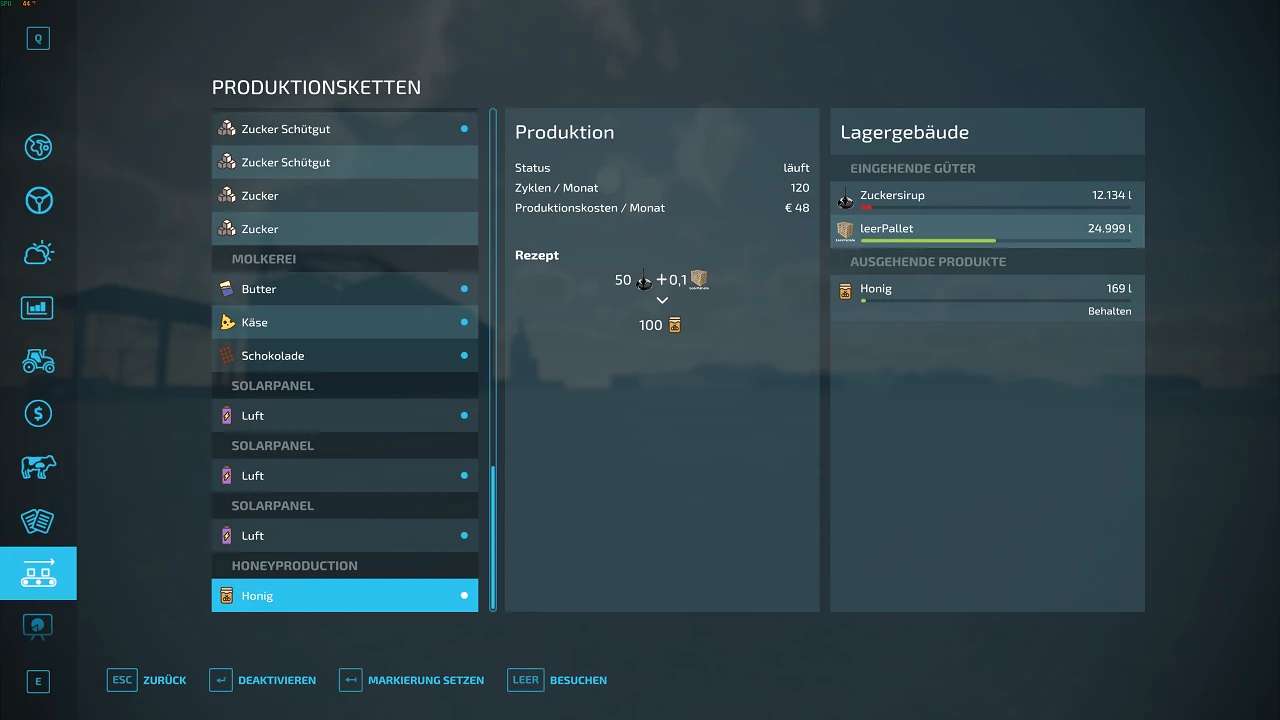
Task: Click the steering wheel sidebar icon
Action: pyautogui.click(x=38, y=200)
